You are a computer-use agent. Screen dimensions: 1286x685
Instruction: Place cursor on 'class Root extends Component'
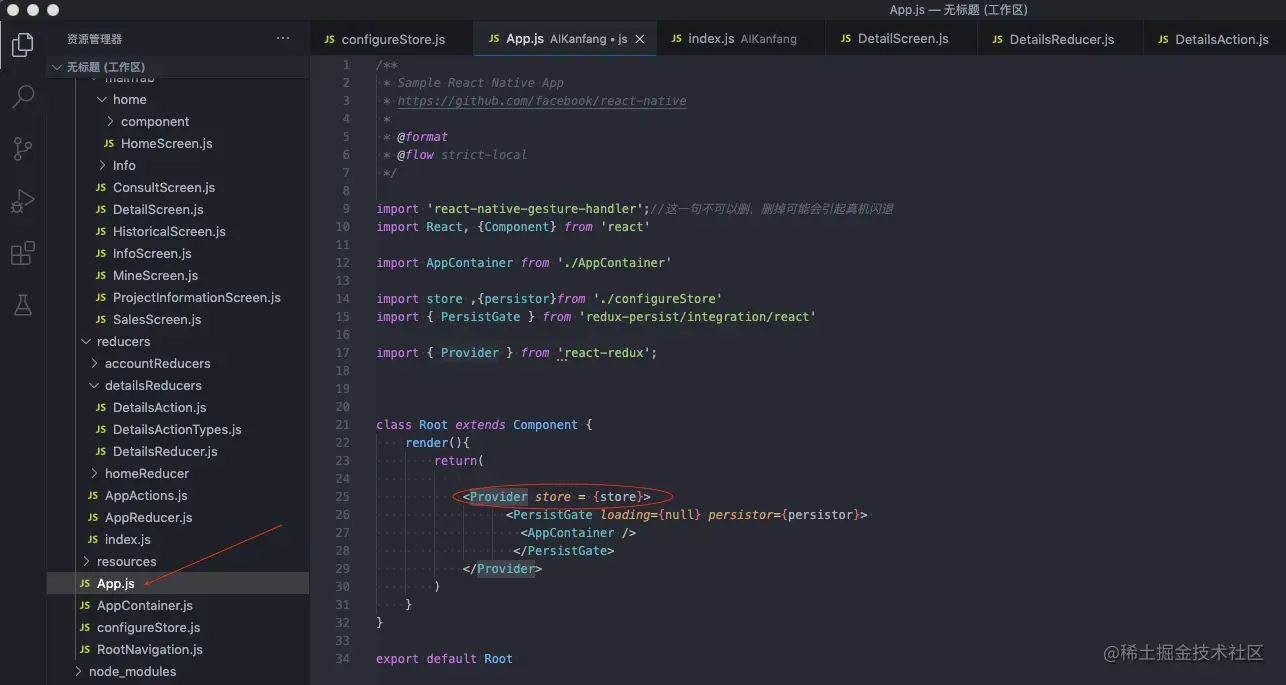click(x=477, y=425)
